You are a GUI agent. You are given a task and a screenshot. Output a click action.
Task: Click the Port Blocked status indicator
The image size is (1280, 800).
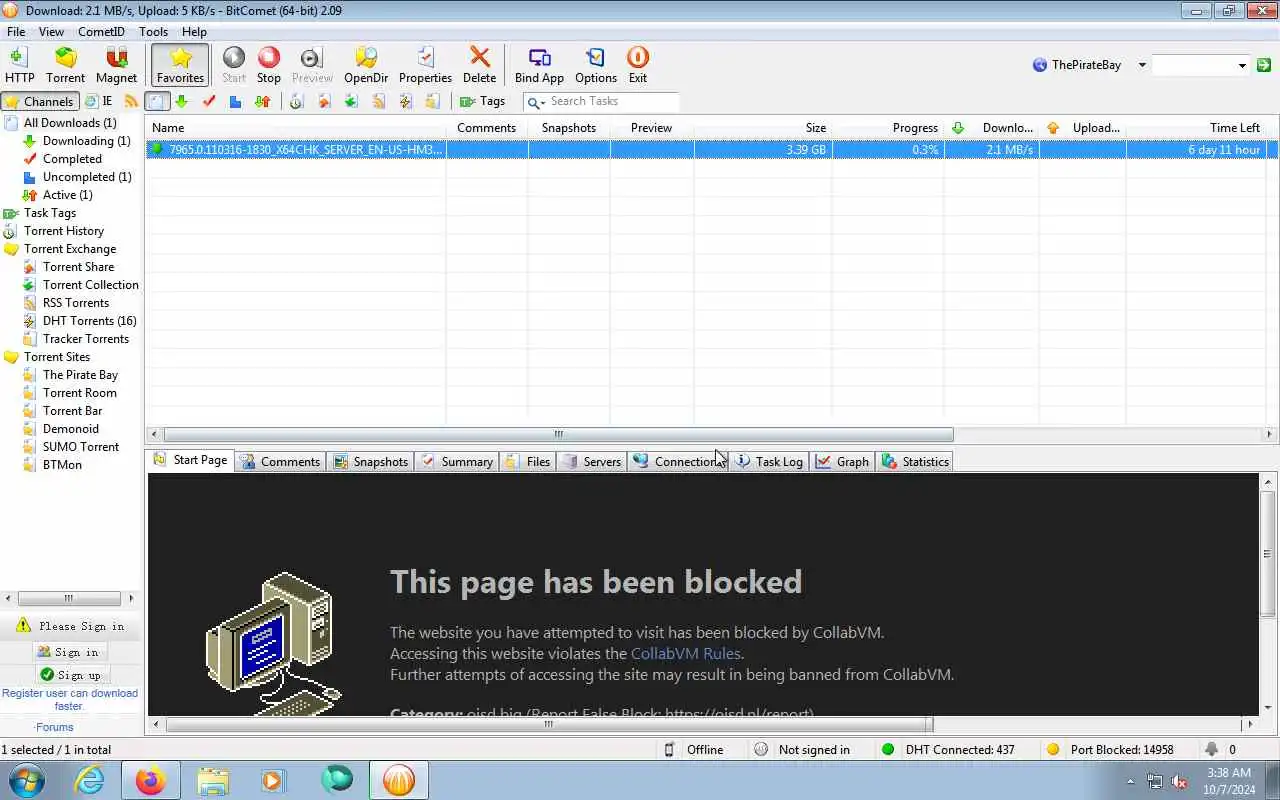[1110, 750]
